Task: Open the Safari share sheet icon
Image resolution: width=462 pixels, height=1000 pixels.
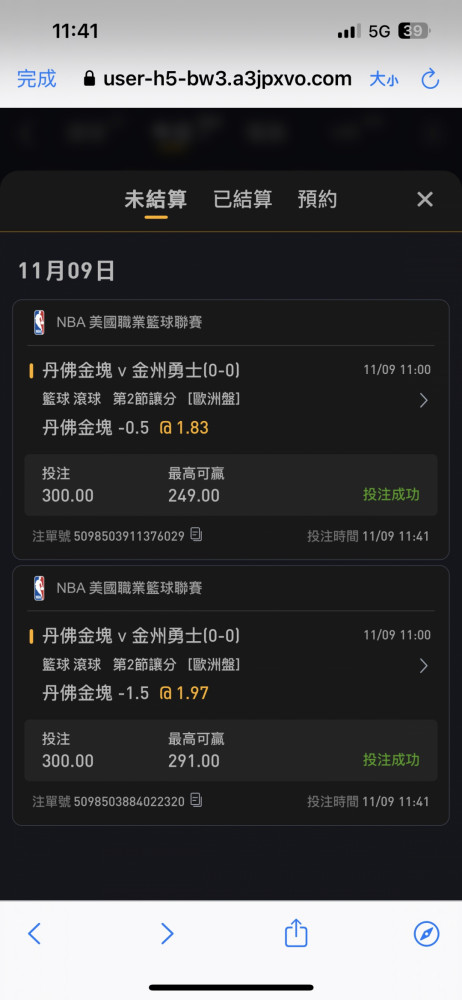Action: tap(296, 933)
